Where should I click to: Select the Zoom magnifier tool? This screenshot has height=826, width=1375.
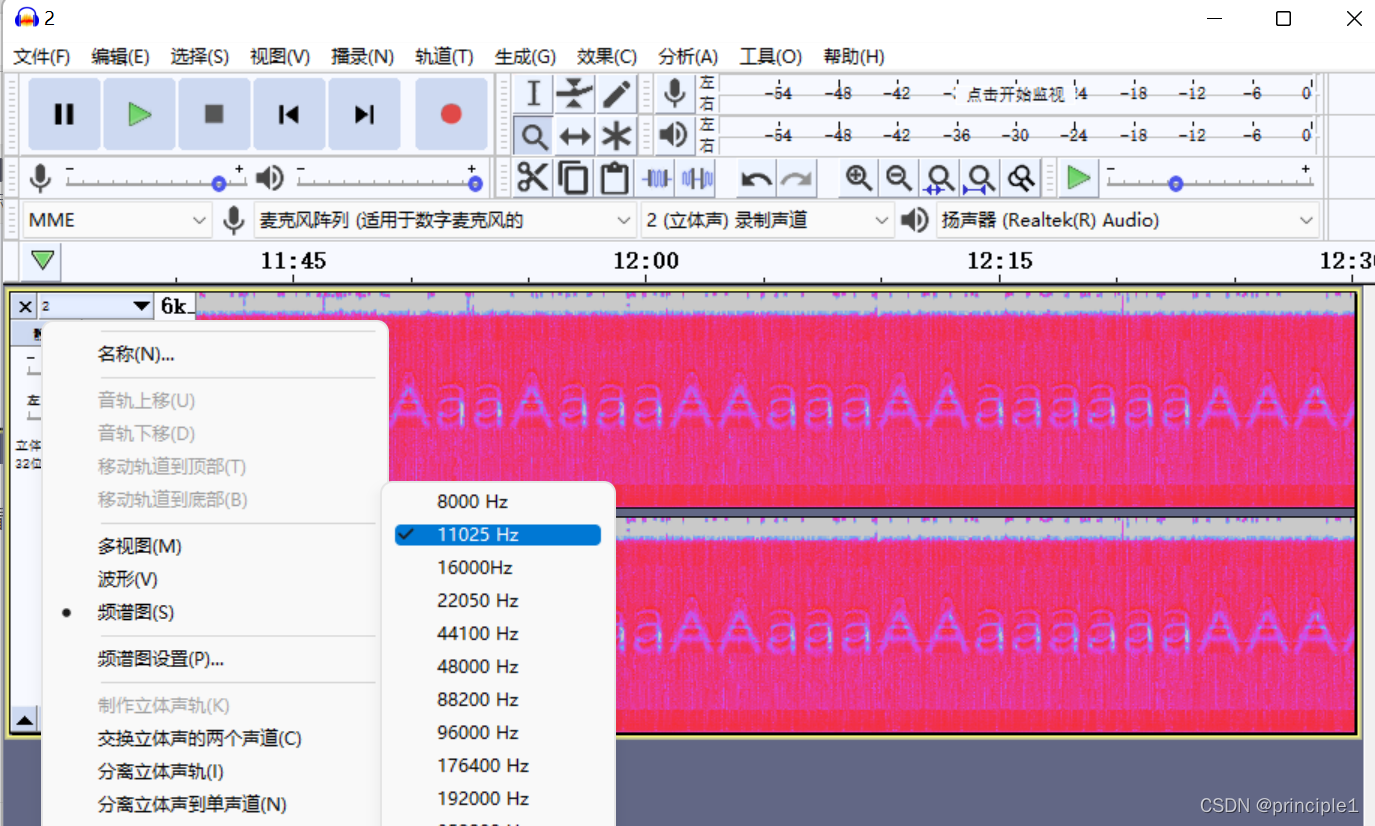[534, 135]
